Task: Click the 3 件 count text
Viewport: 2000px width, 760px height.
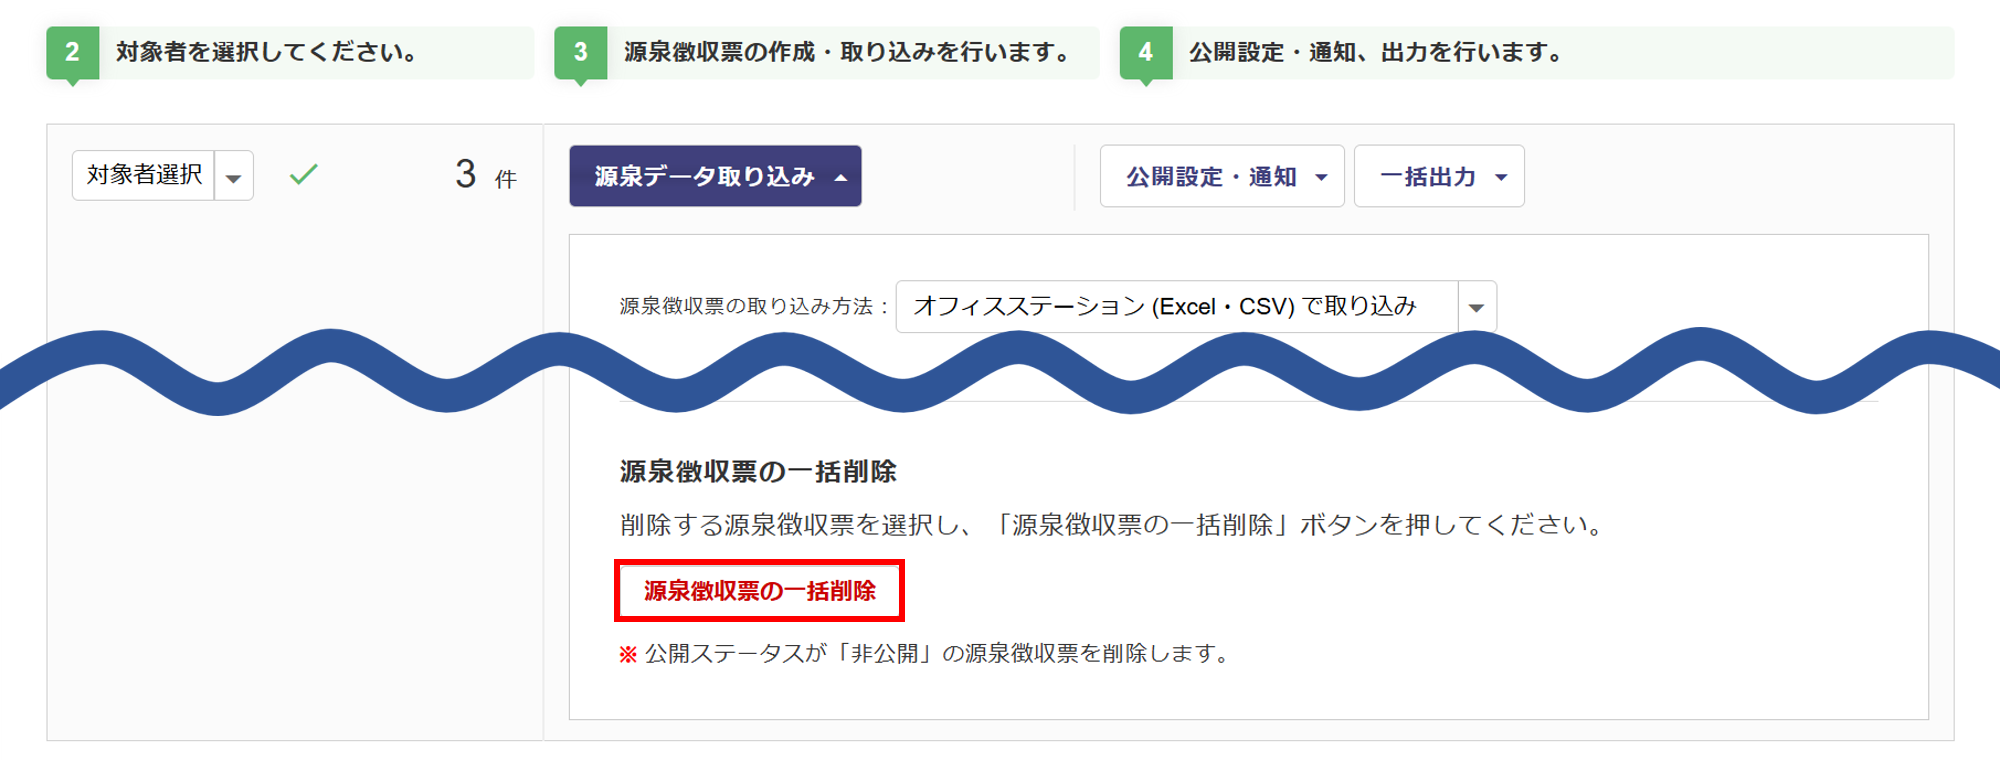Action: pyautogui.click(x=486, y=175)
